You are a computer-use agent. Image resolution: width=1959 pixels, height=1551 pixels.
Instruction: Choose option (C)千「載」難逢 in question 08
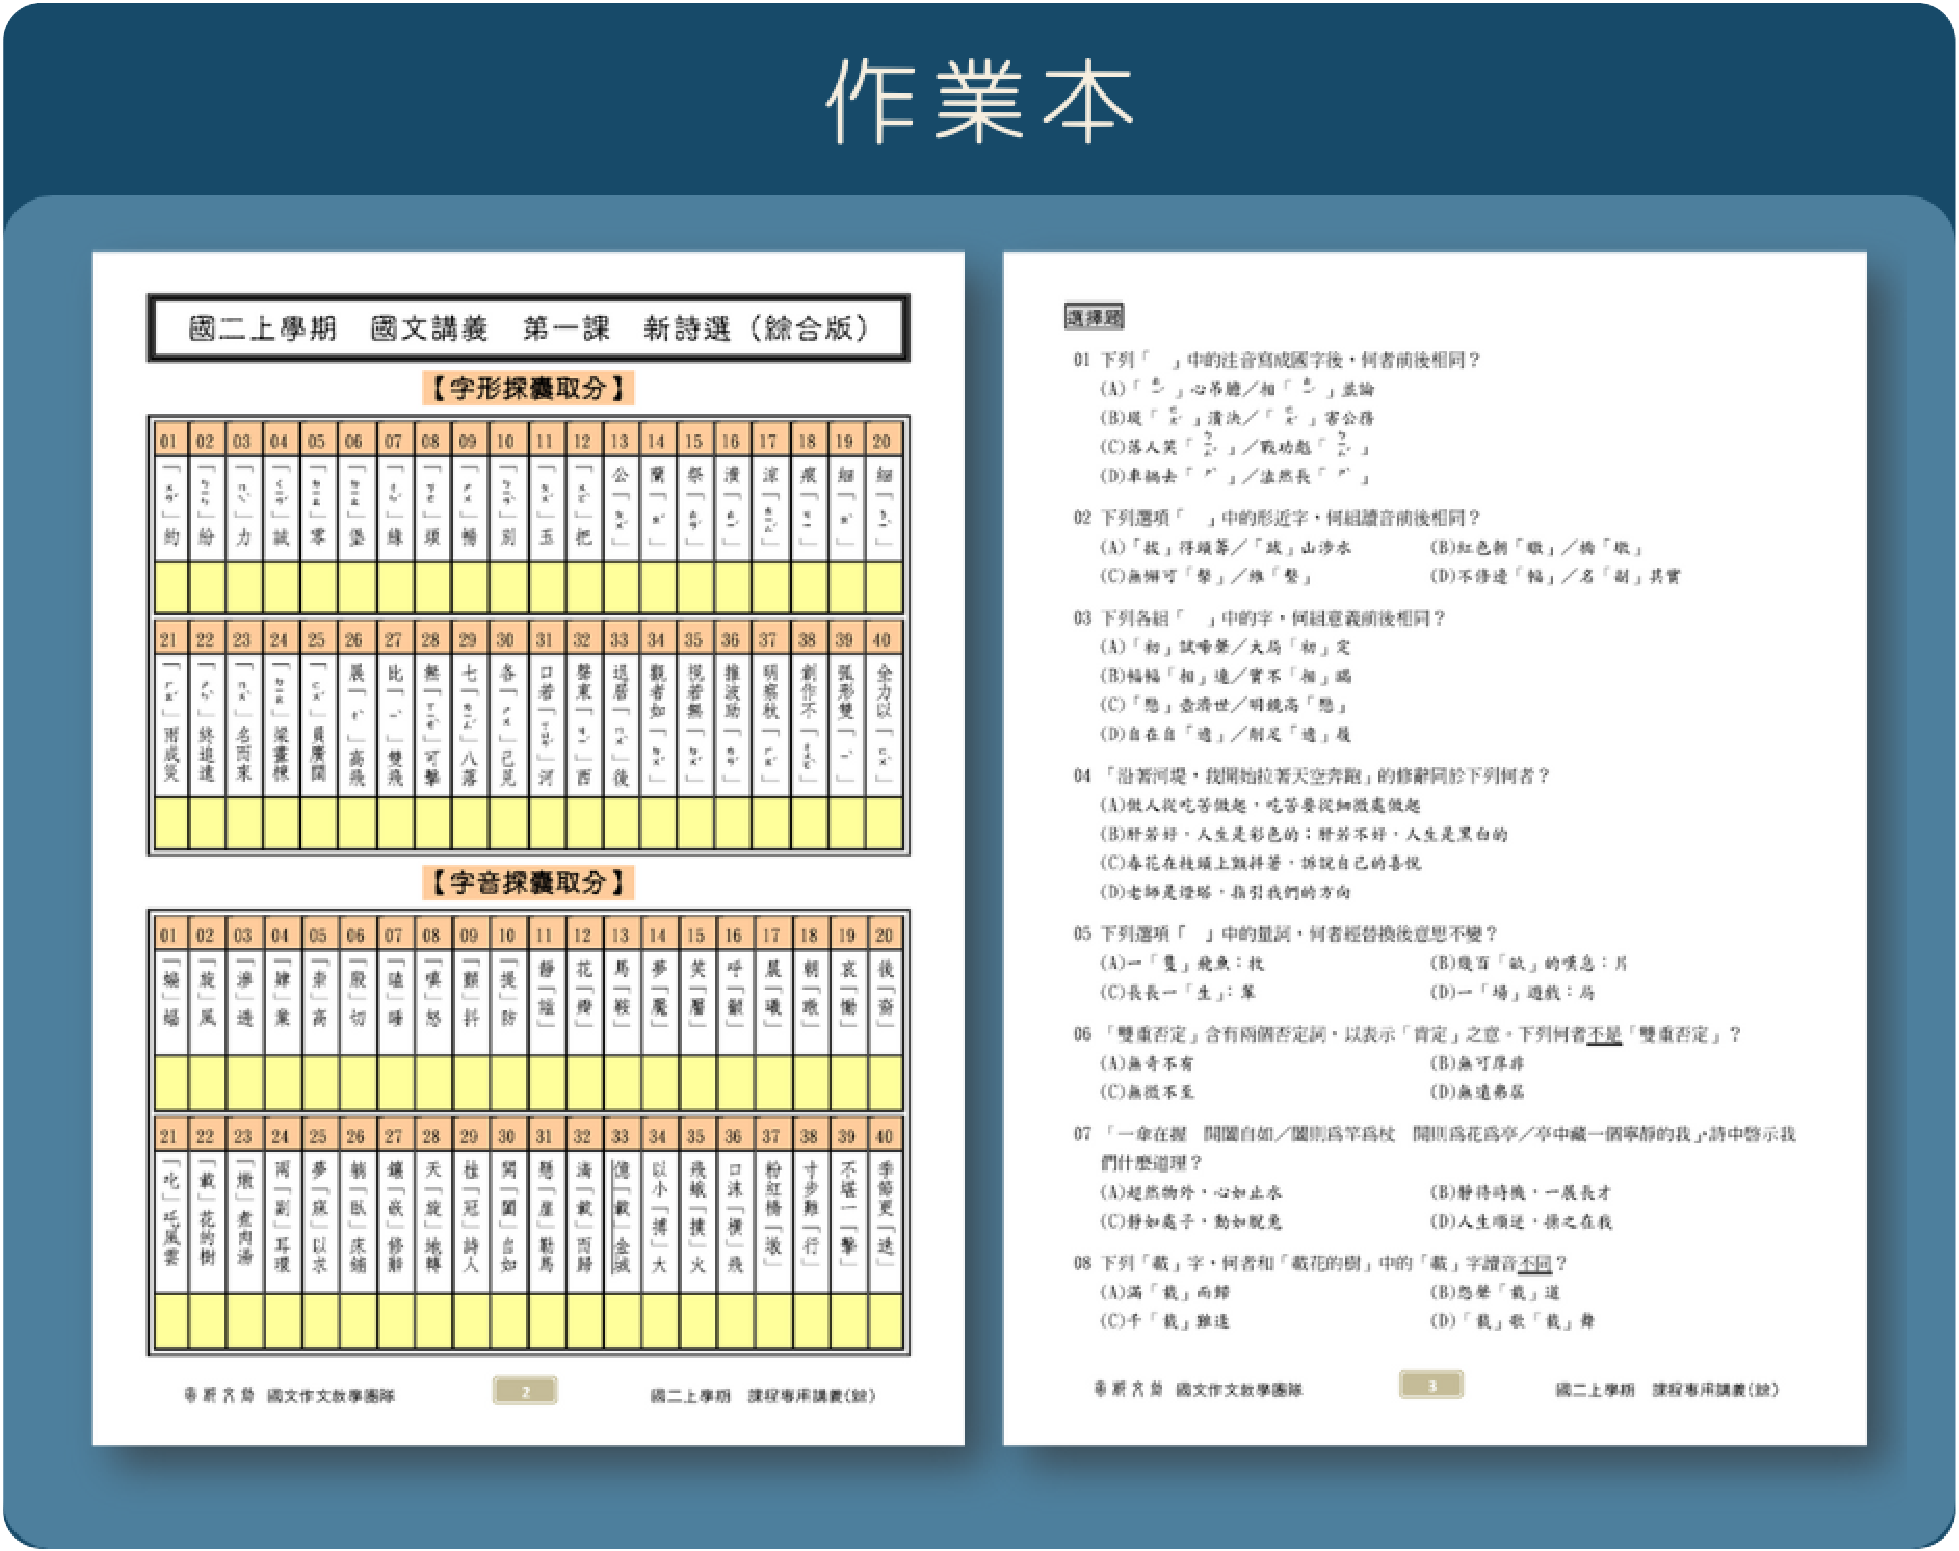1165,1321
